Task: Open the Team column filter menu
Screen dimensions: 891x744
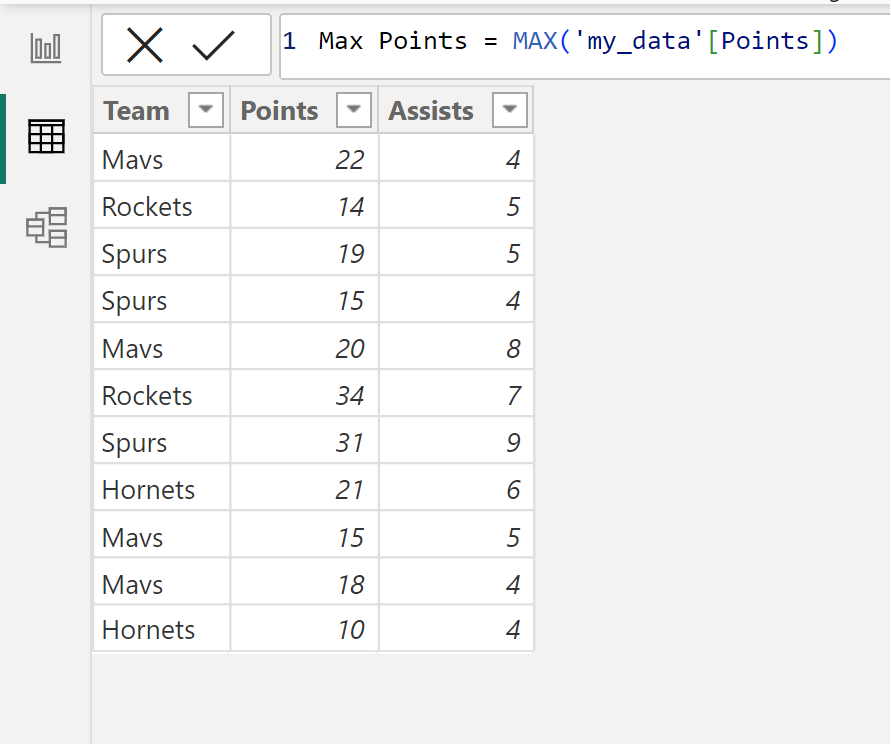Action: 205,110
